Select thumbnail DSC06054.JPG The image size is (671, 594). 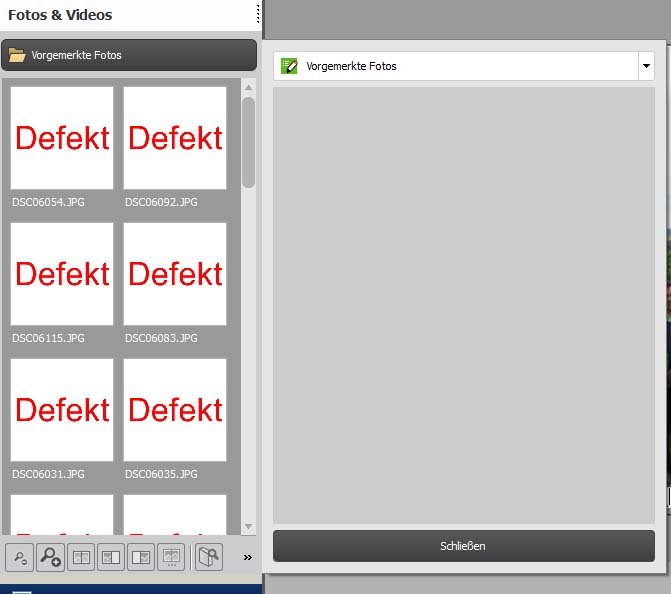click(x=62, y=138)
